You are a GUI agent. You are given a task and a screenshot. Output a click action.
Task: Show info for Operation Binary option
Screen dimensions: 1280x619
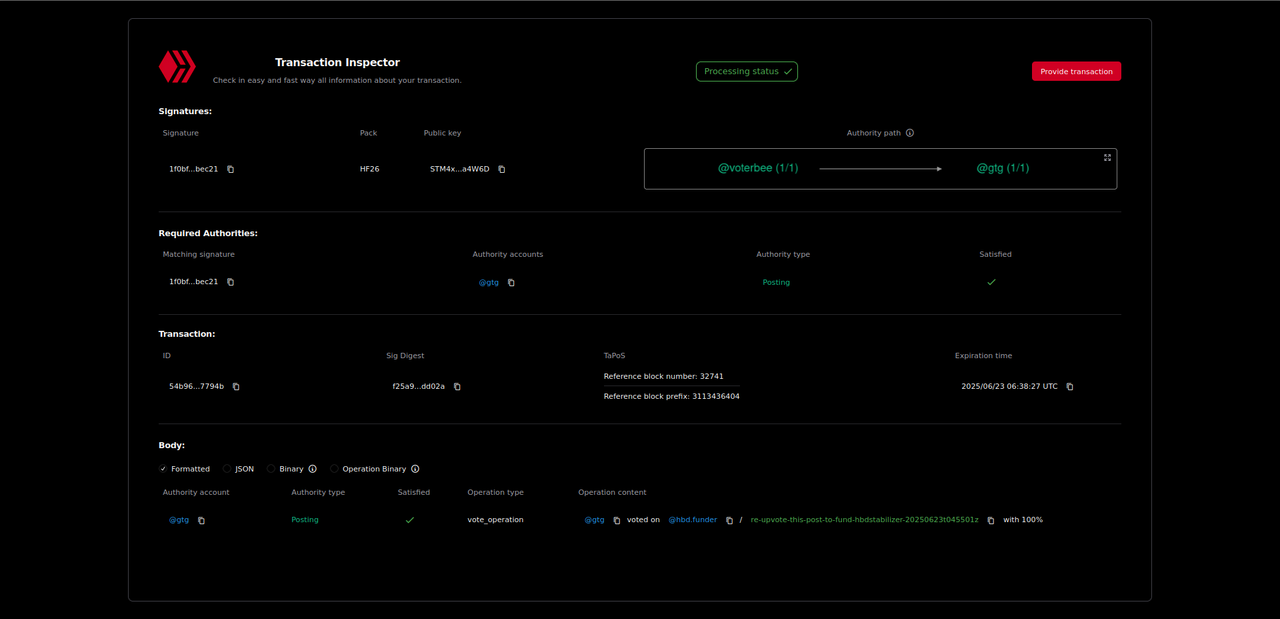pyautogui.click(x=415, y=469)
